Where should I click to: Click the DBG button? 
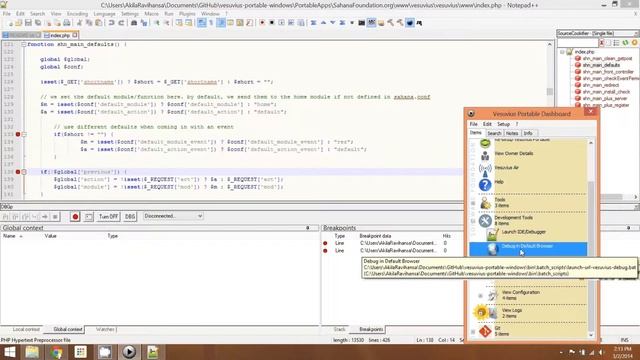coord(130,216)
